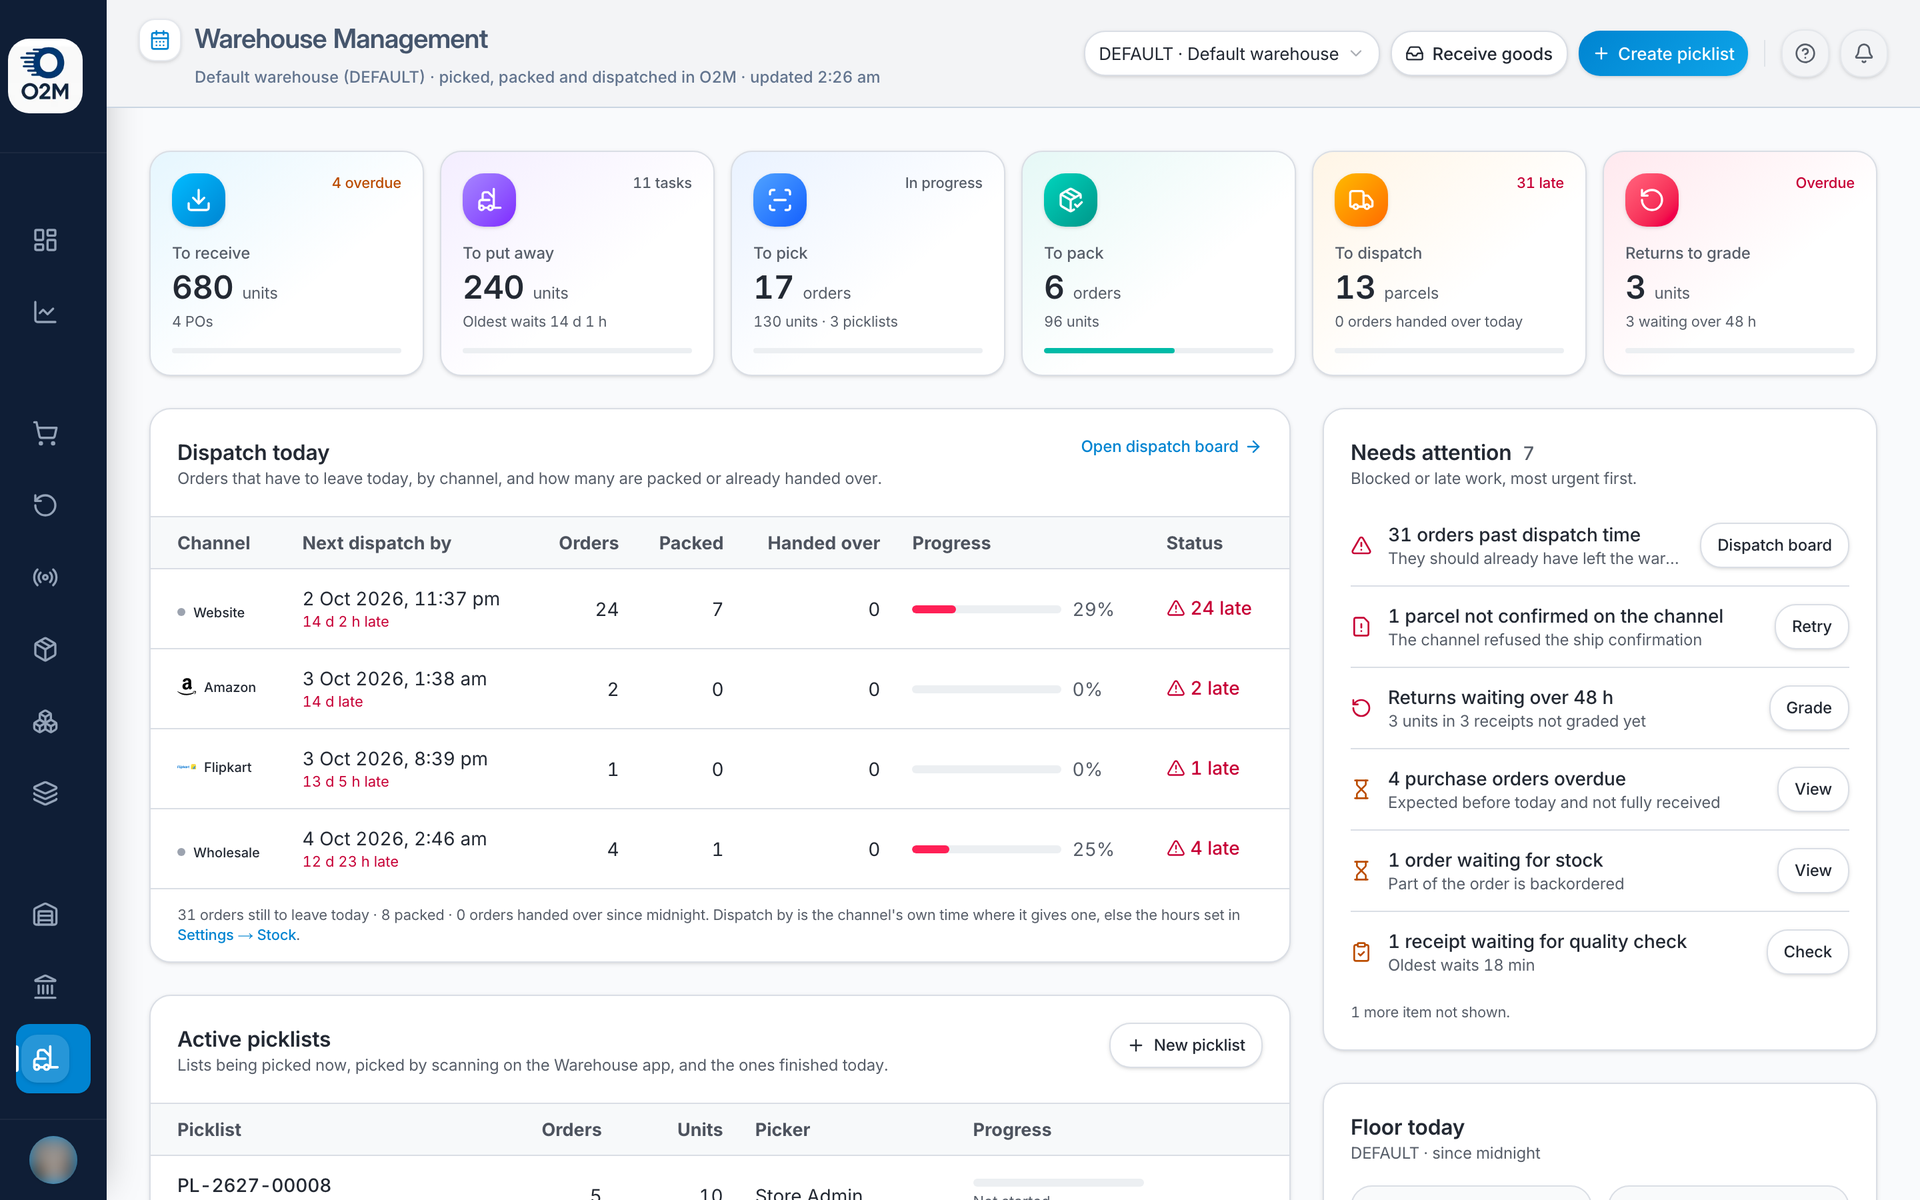Open the analytics chart icon in sidebar
1920x1200 pixels.
(x=45, y=312)
